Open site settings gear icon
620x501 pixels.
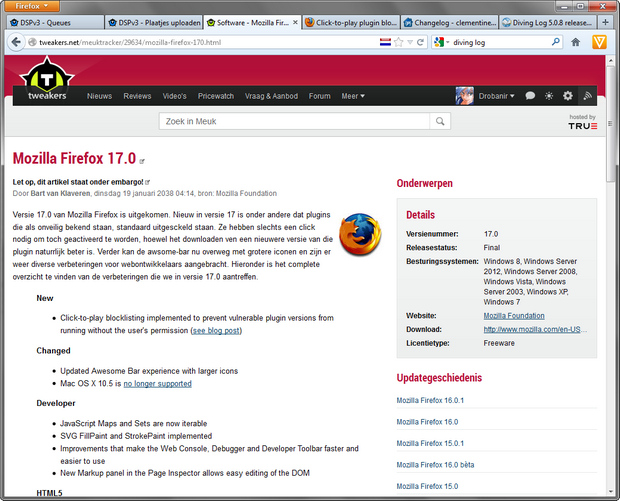pyautogui.click(x=567, y=96)
